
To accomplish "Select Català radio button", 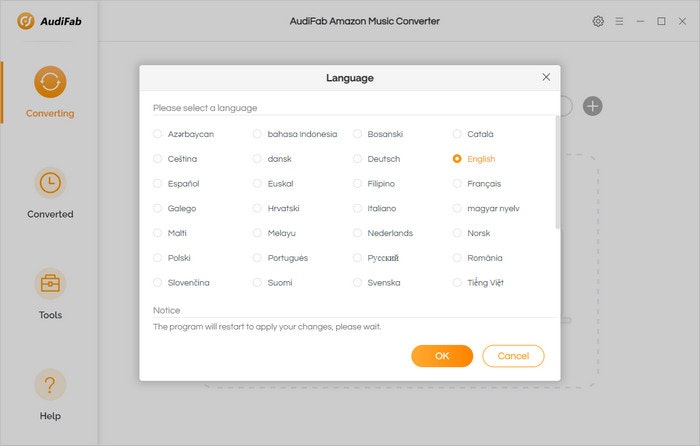I will [x=457, y=134].
